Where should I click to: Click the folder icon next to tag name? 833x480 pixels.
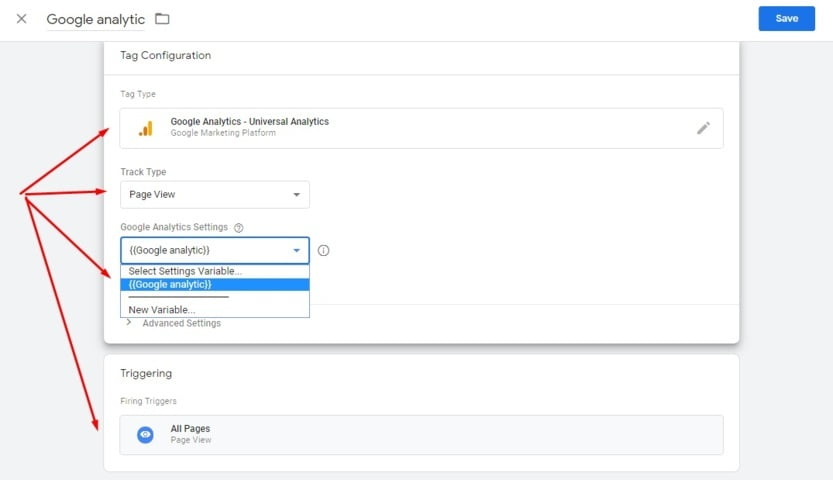[162, 19]
